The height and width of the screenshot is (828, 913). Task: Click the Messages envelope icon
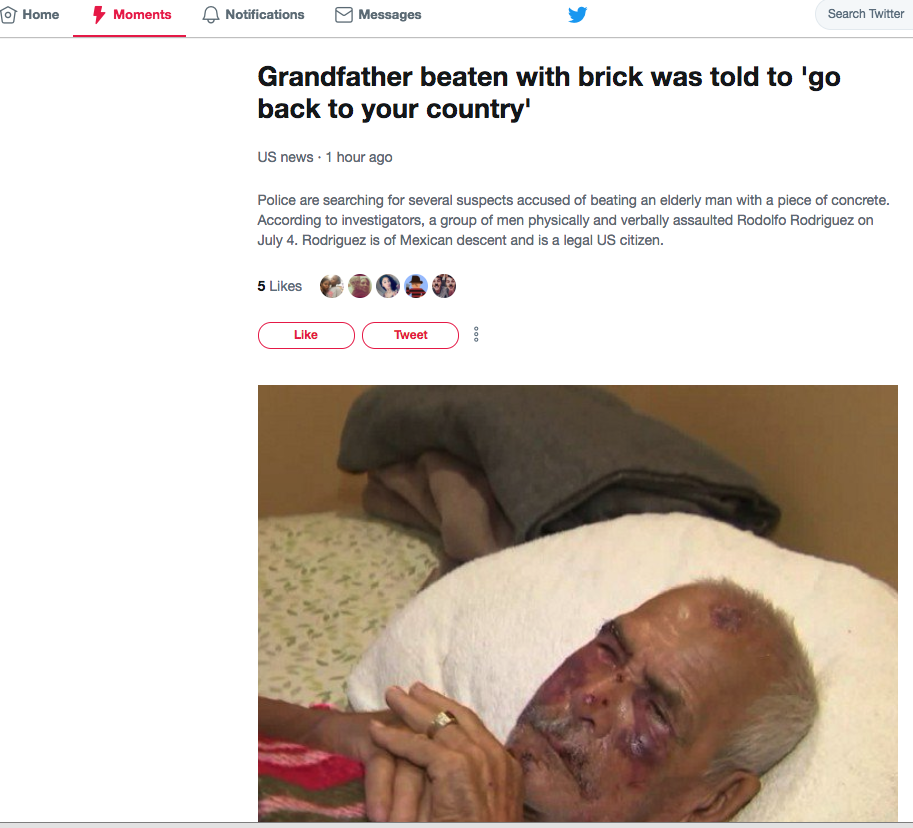pyautogui.click(x=344, y=15)
